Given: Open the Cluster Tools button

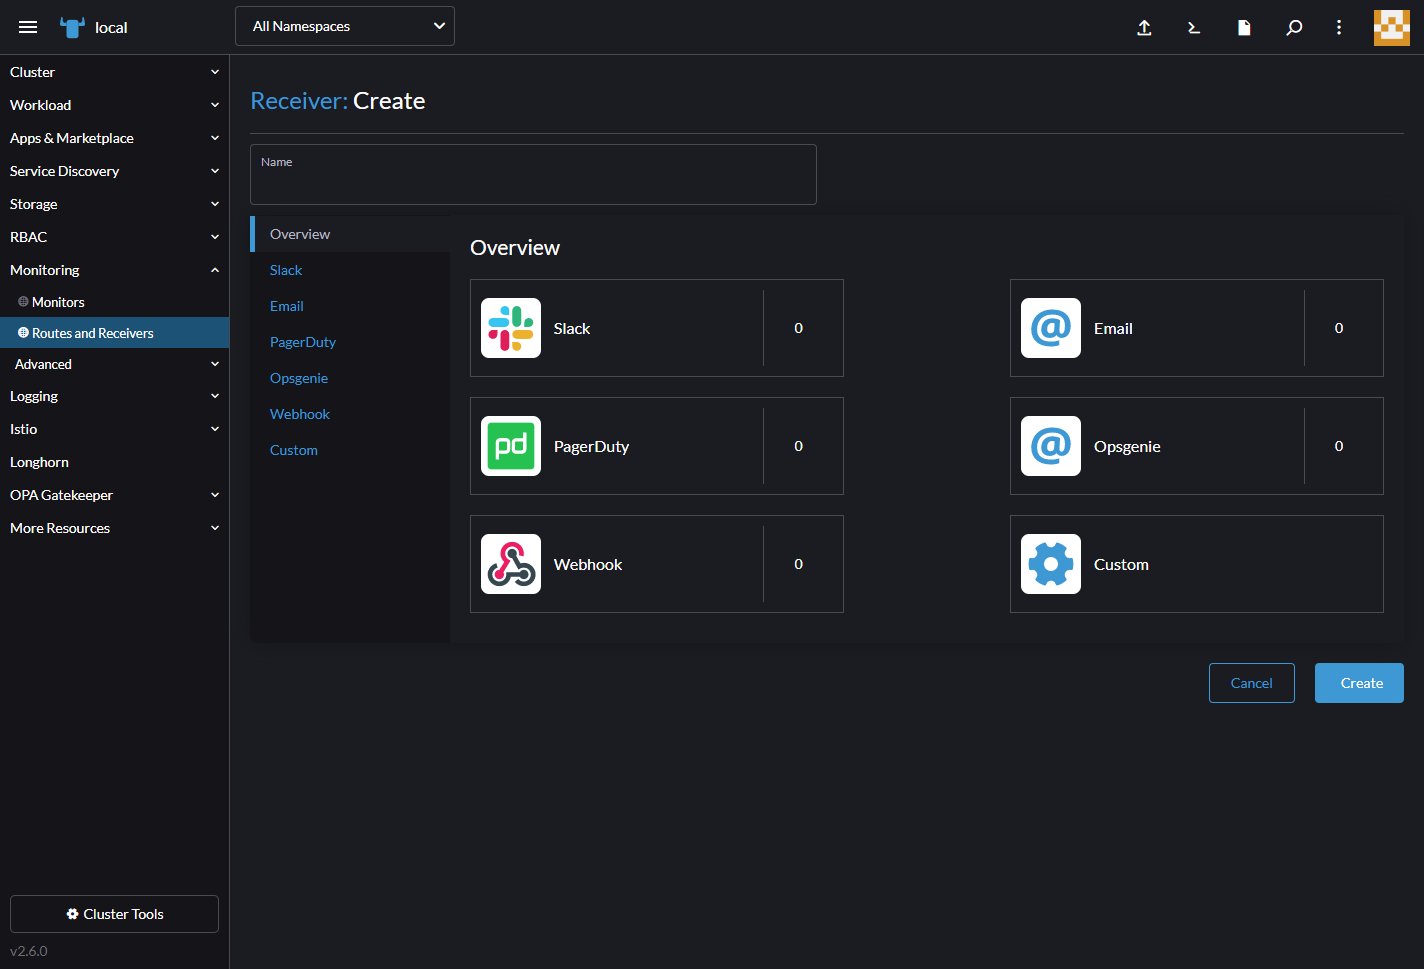Looking at the screenshot, I should [x=114, y=914].
